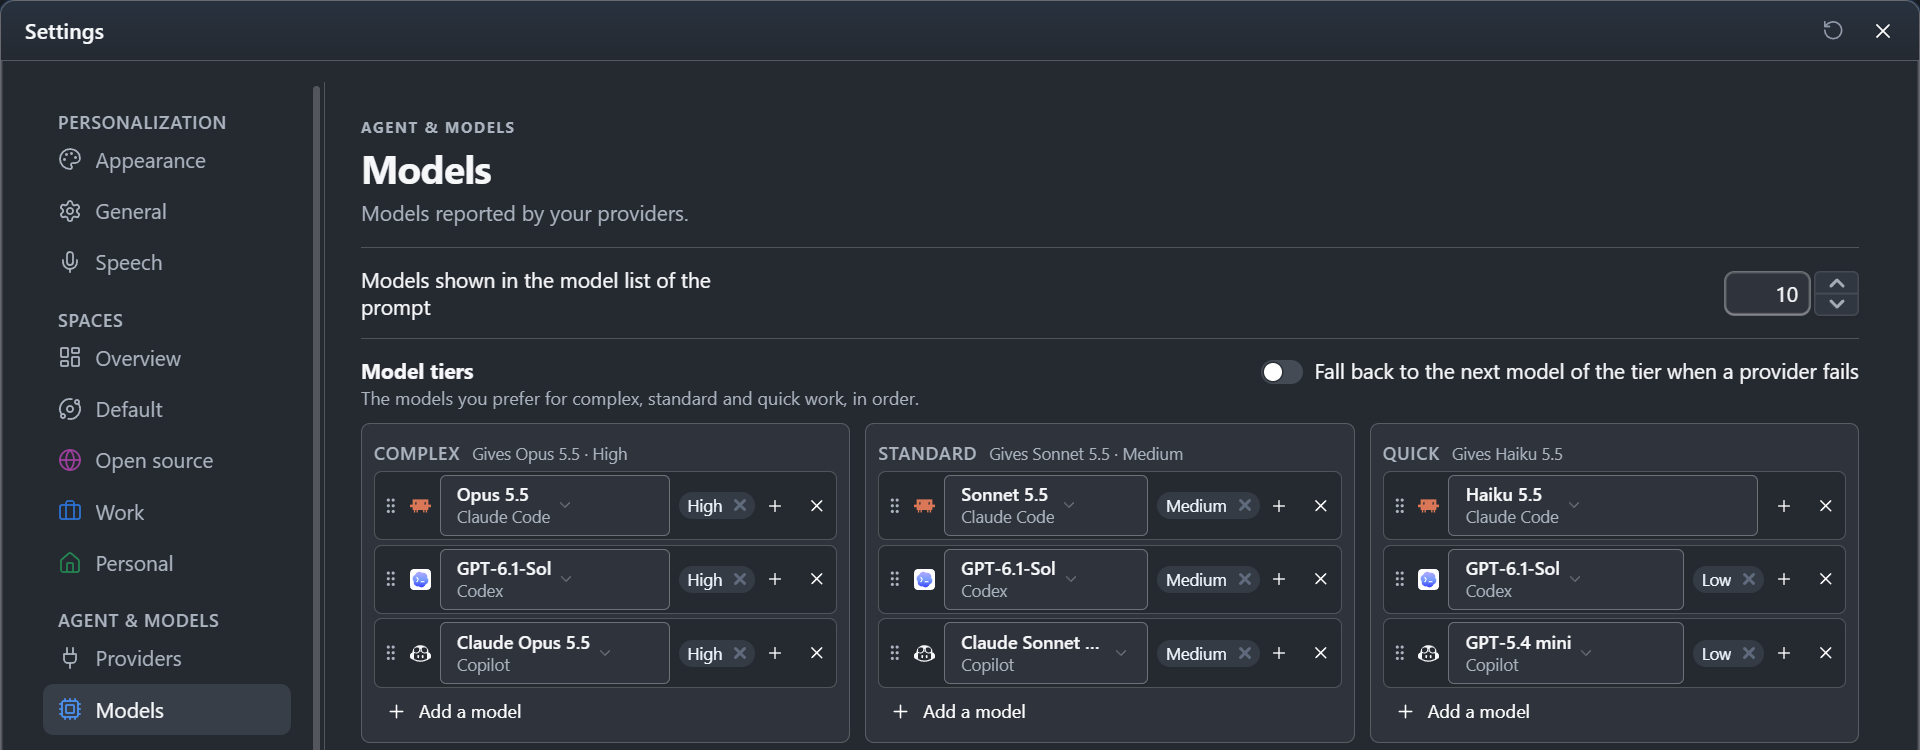The image size is (1920, 750).
Task: Select the Open source space
Action: coord(167,460)
